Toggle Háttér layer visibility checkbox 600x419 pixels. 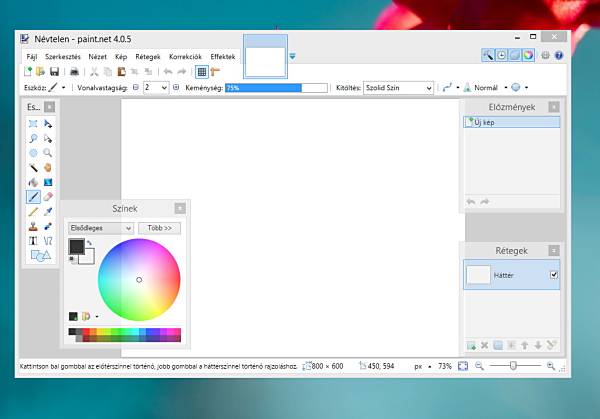click(x=553, y=274)
